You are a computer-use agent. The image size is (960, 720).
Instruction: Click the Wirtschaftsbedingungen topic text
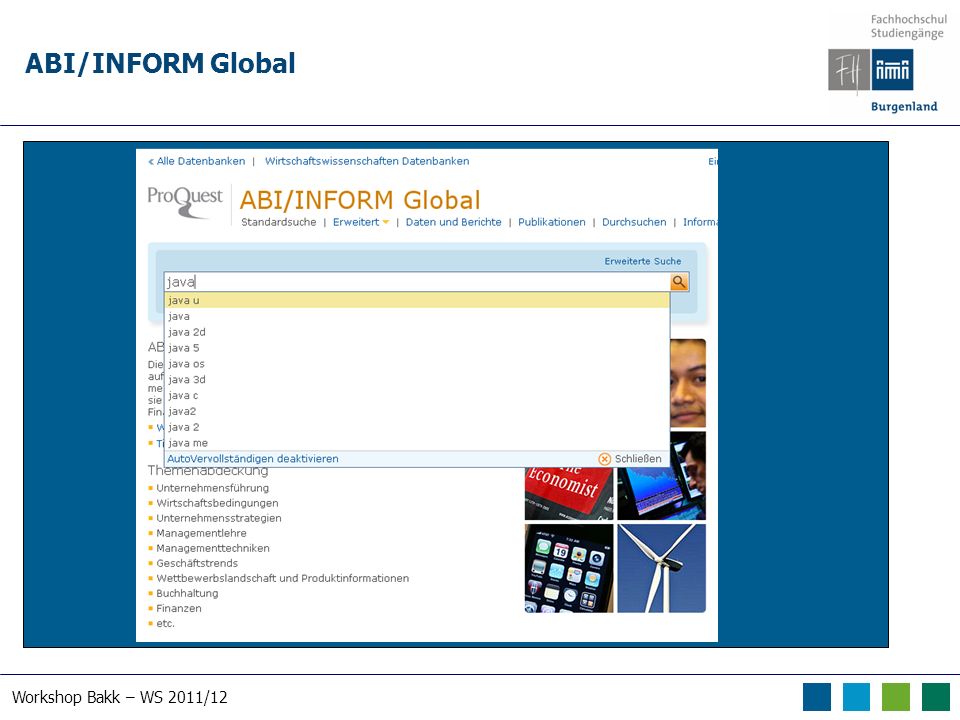217,503
